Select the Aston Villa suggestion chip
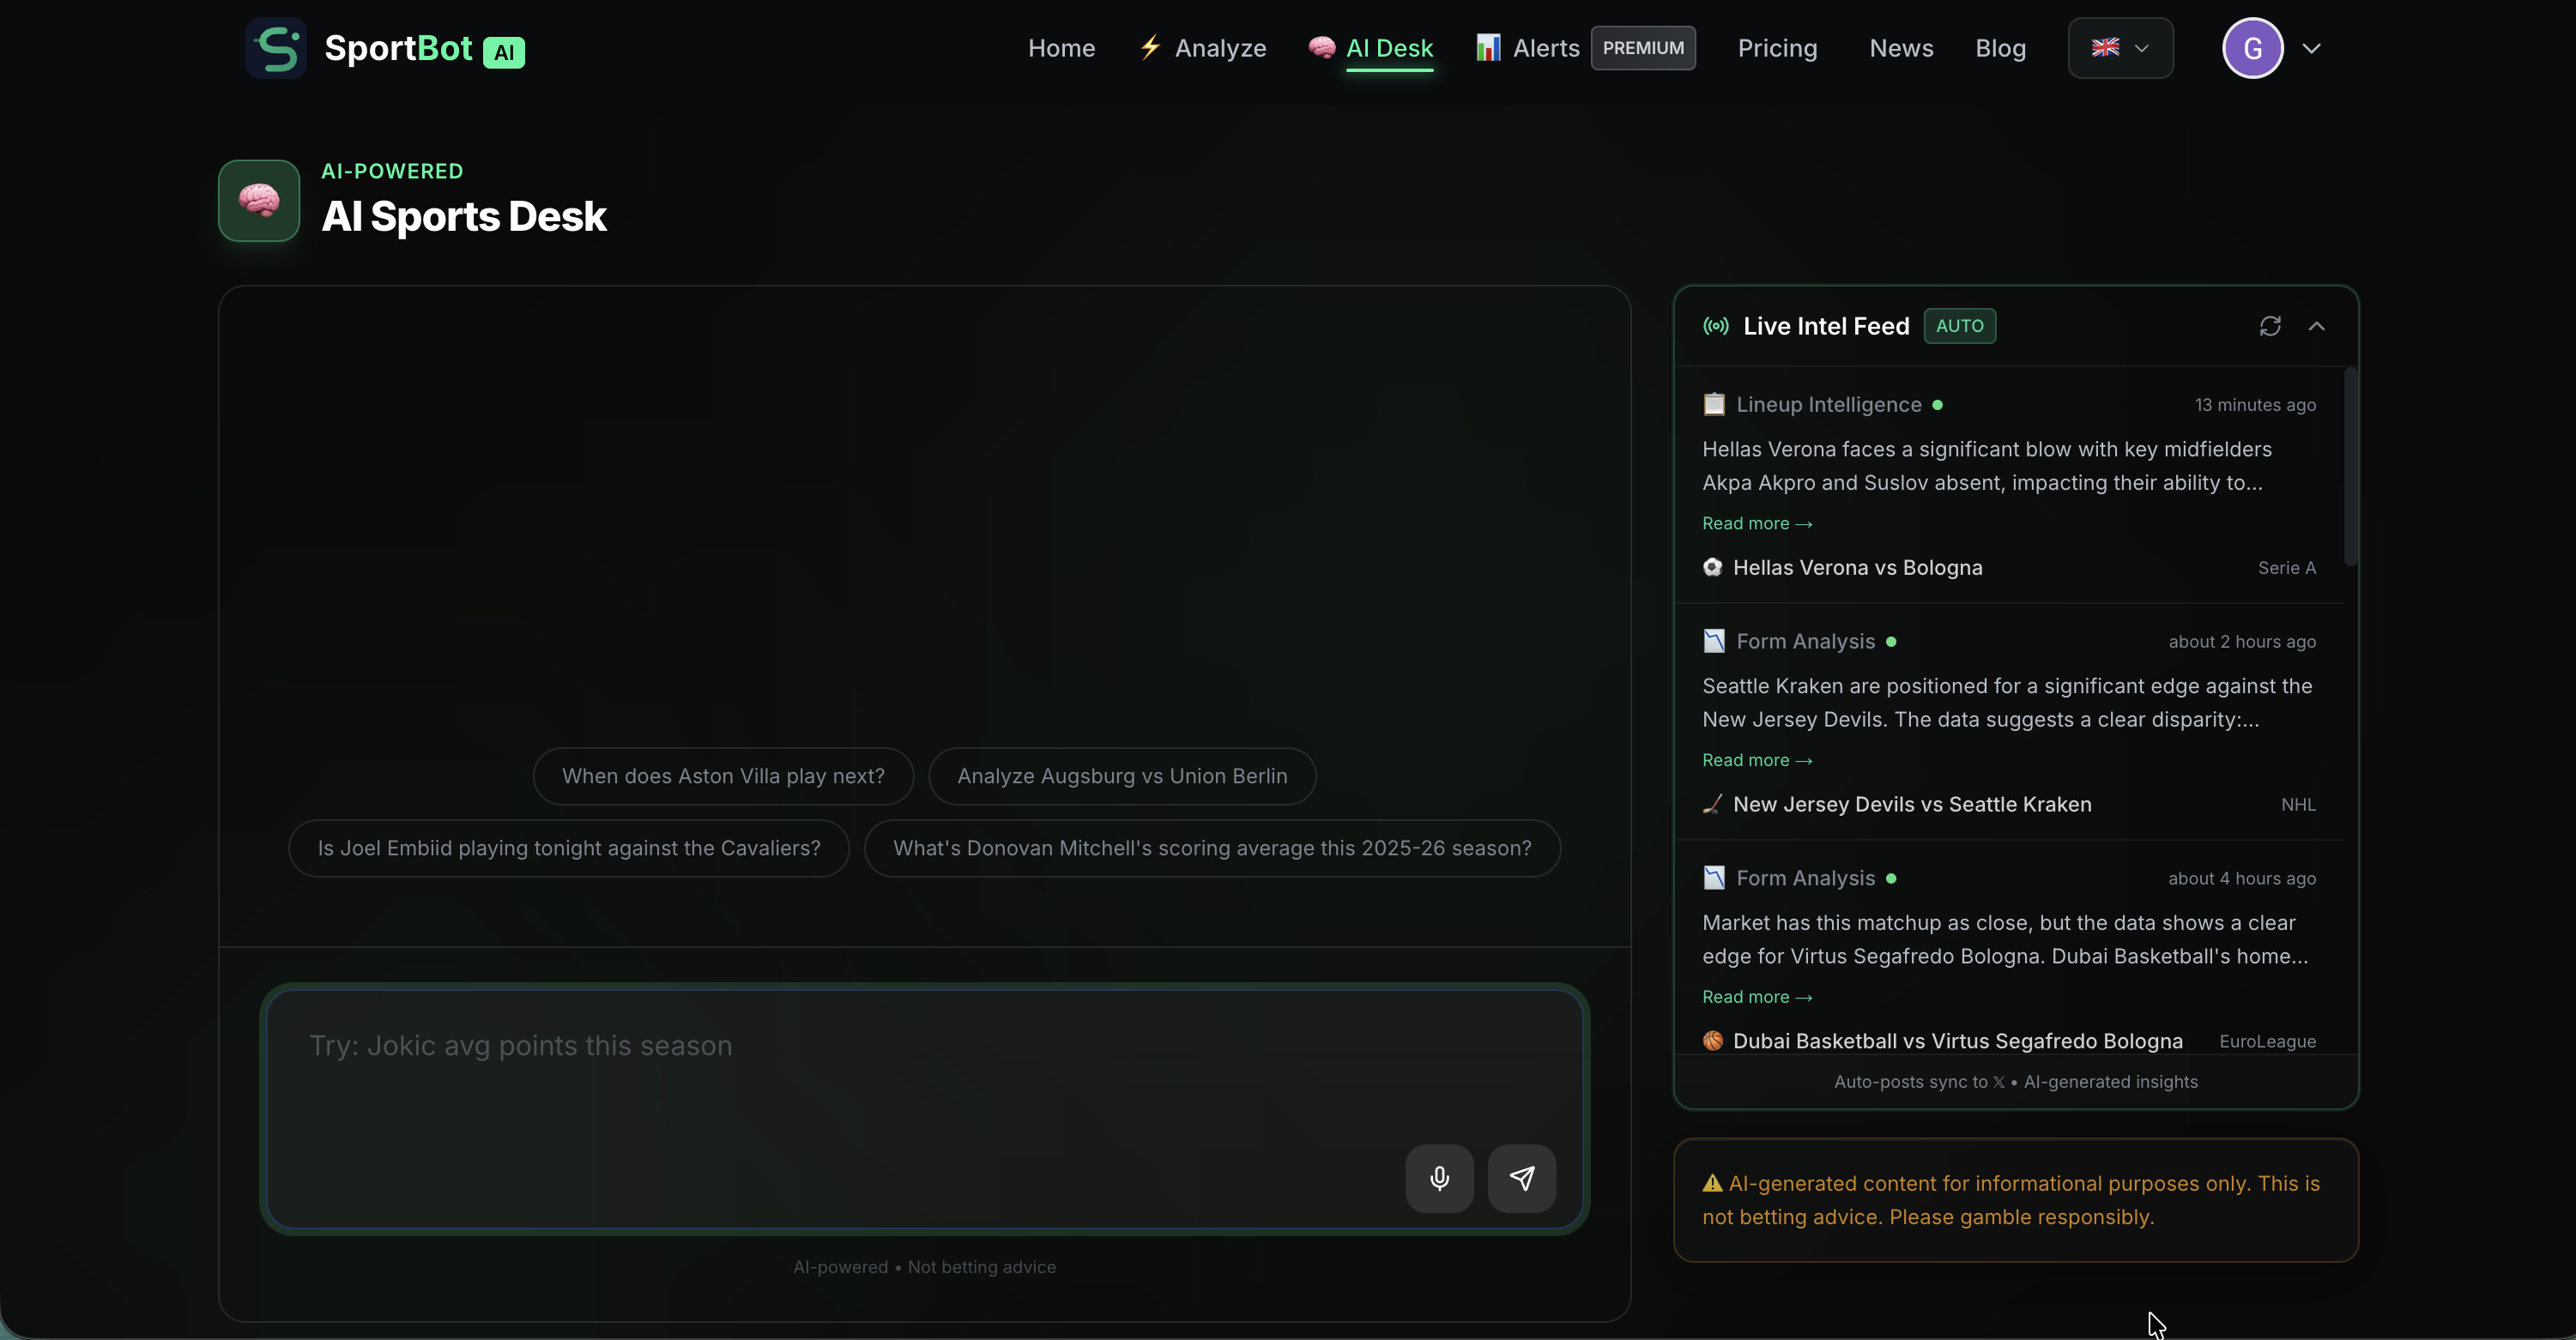 coord(722,775)
